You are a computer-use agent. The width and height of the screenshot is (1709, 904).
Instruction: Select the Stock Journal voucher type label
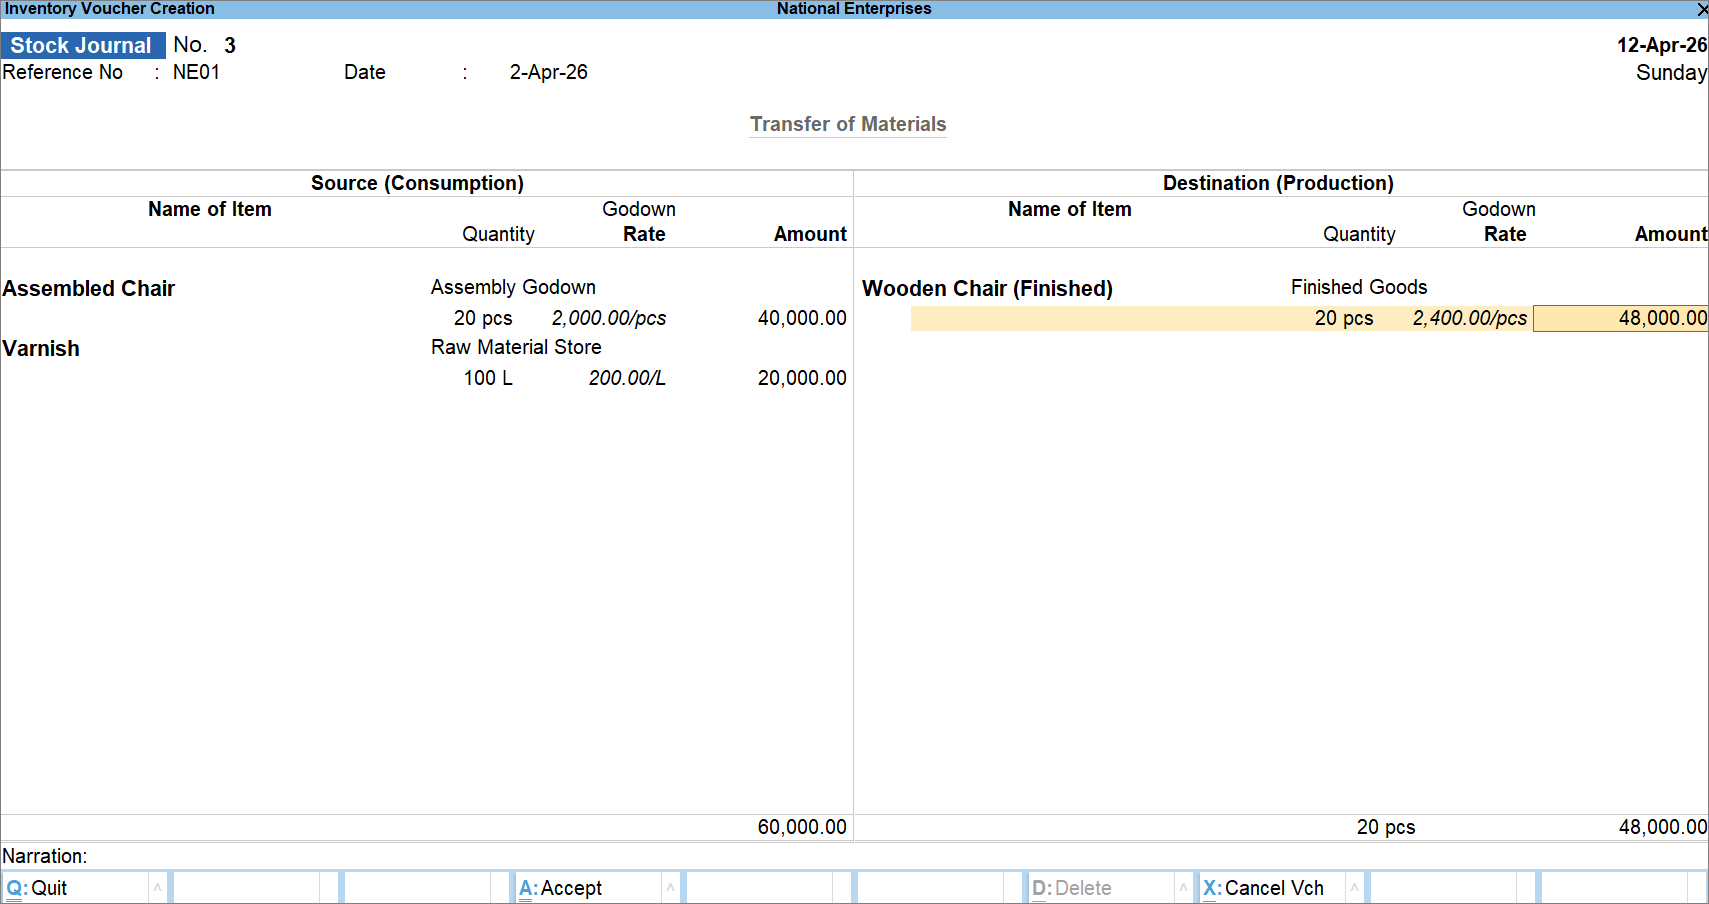(x=82, y=46)
